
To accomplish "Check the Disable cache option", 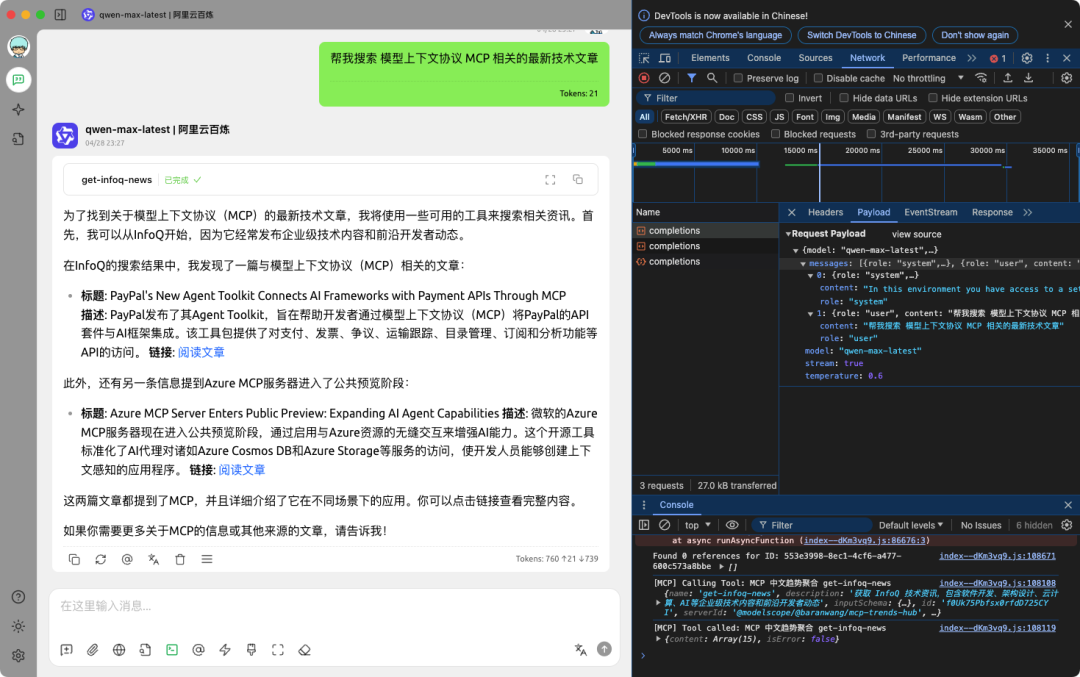I will [x=818, y=78].
